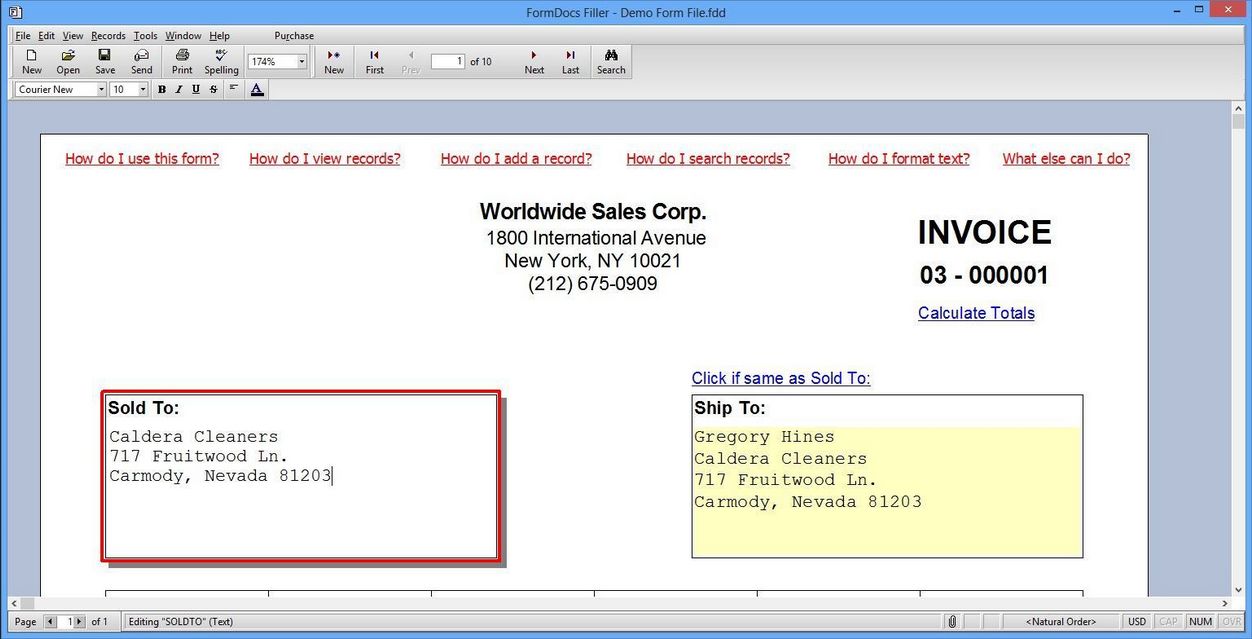The width and height of the screenshot is (1252, 639).
Task: Click the horizontal scrollbar left arrow
Action: 15,604
